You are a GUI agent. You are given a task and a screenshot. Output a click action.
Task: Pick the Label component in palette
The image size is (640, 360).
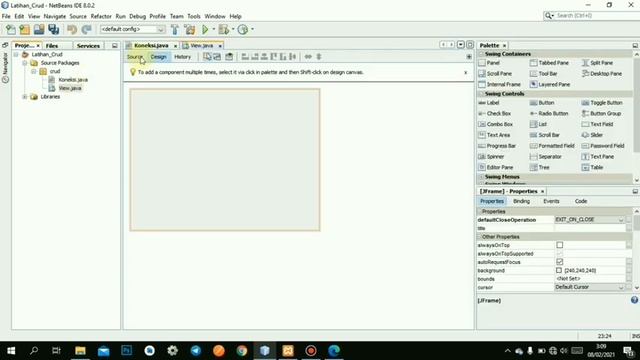[489, 103]
